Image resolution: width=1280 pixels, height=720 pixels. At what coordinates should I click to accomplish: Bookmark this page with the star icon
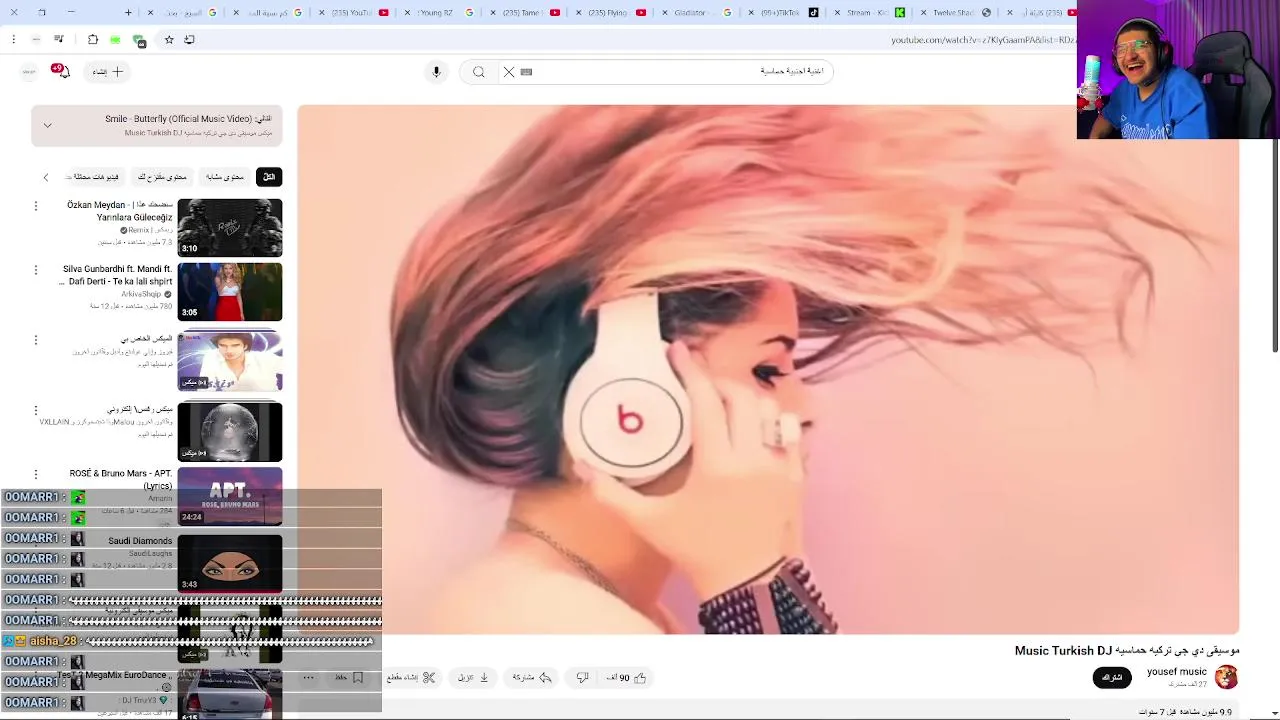pos(169,39)
